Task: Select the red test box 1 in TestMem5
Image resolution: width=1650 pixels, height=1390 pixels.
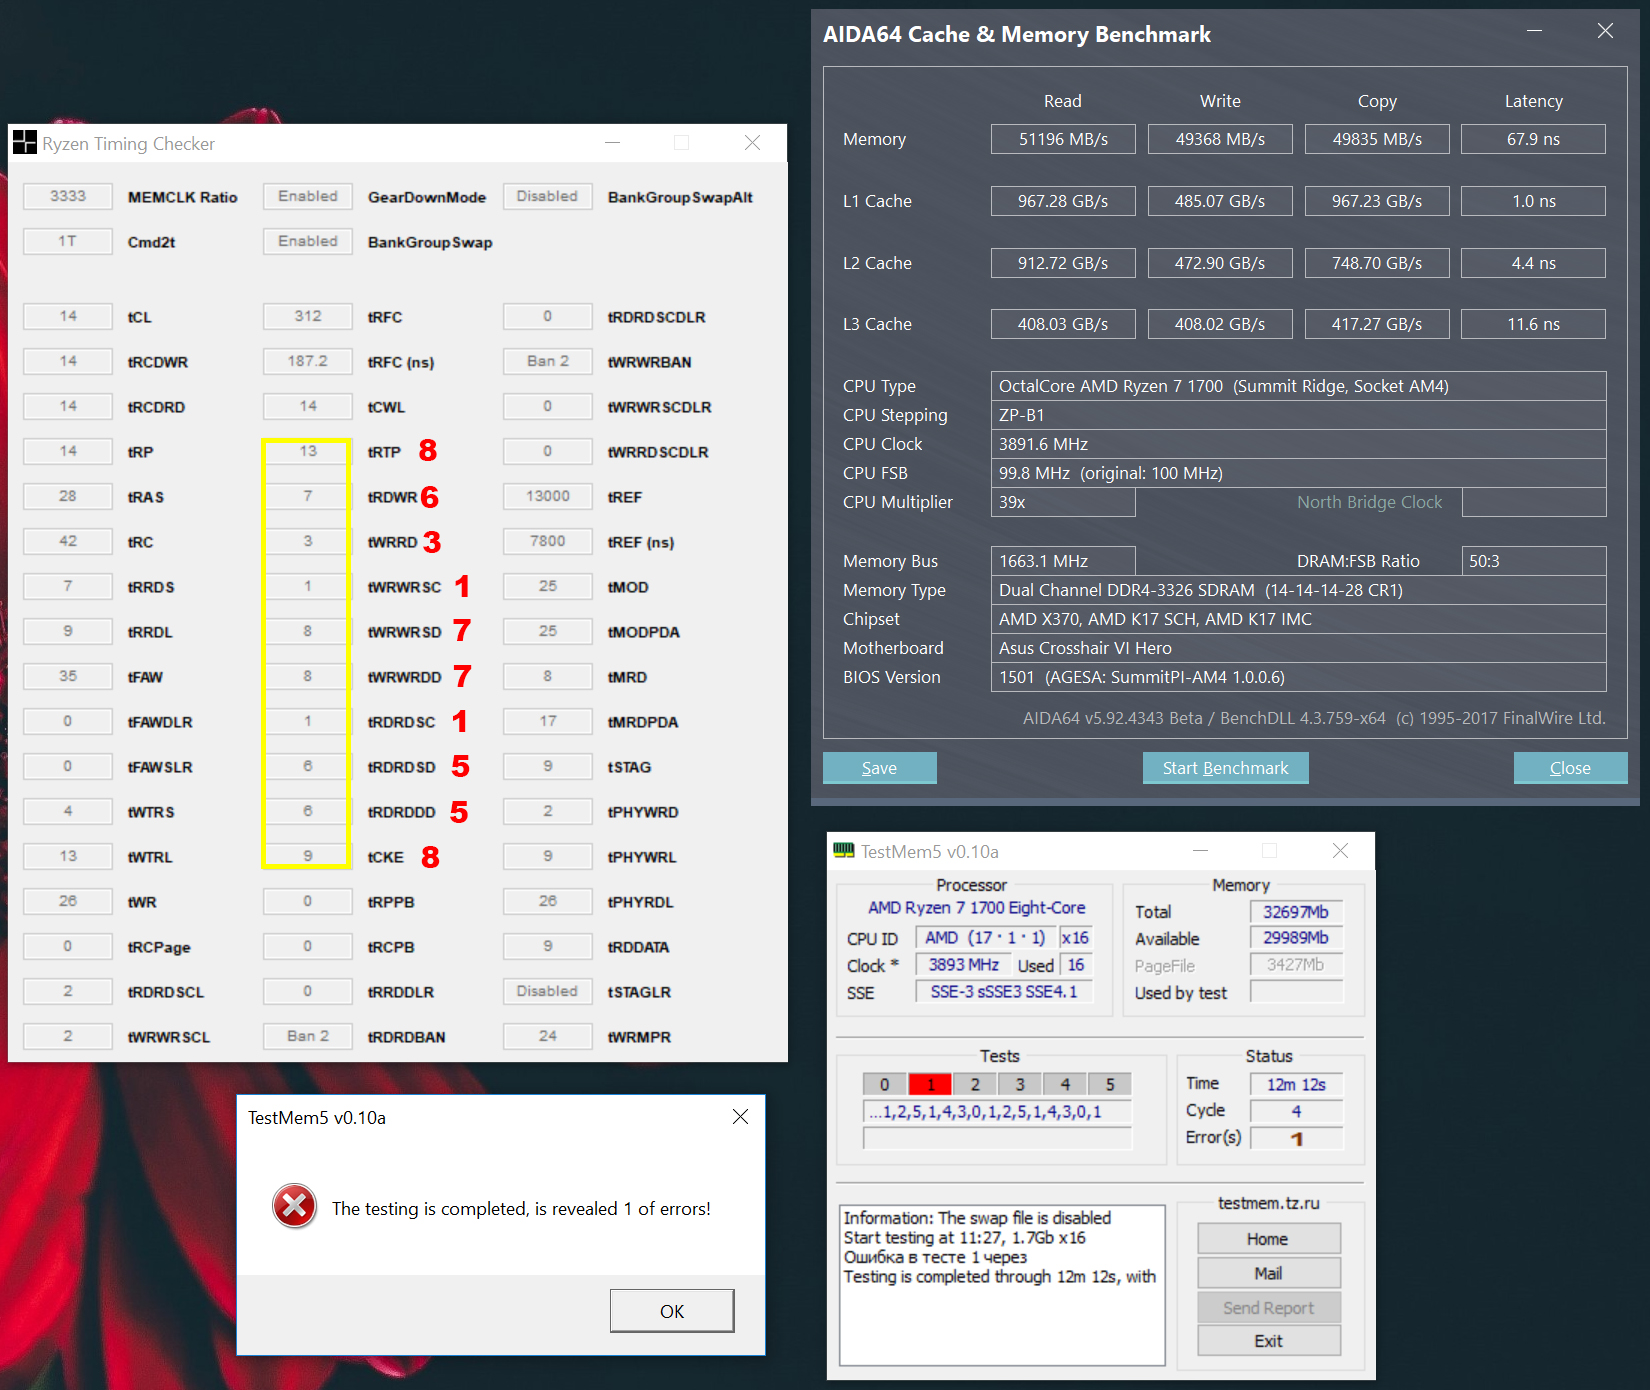Action: [930, 1084]
